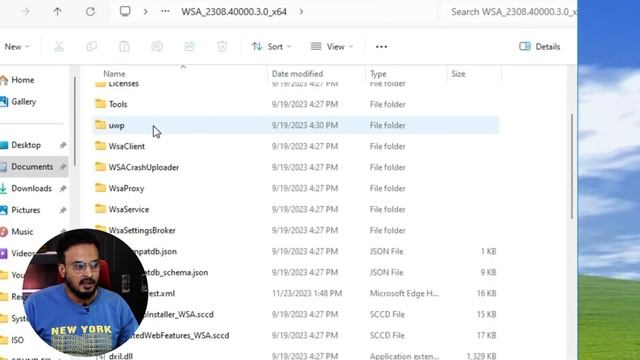Open the address bar ellipsis breadcrumb menu
The width and height of the screenshot is (640, 360).
coord(165,11)
